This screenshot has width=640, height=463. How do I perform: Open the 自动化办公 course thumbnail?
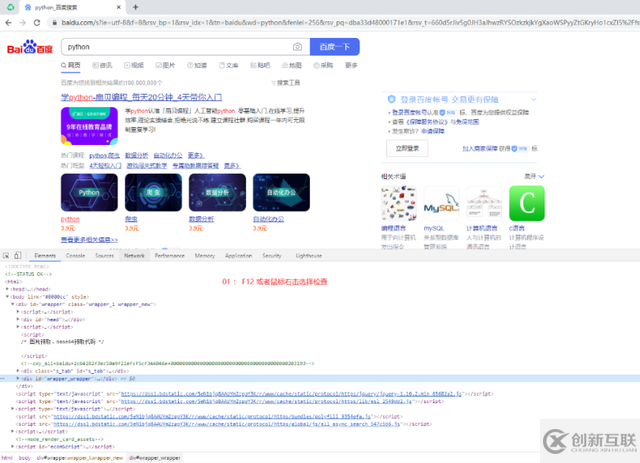(x=281, y=192)
